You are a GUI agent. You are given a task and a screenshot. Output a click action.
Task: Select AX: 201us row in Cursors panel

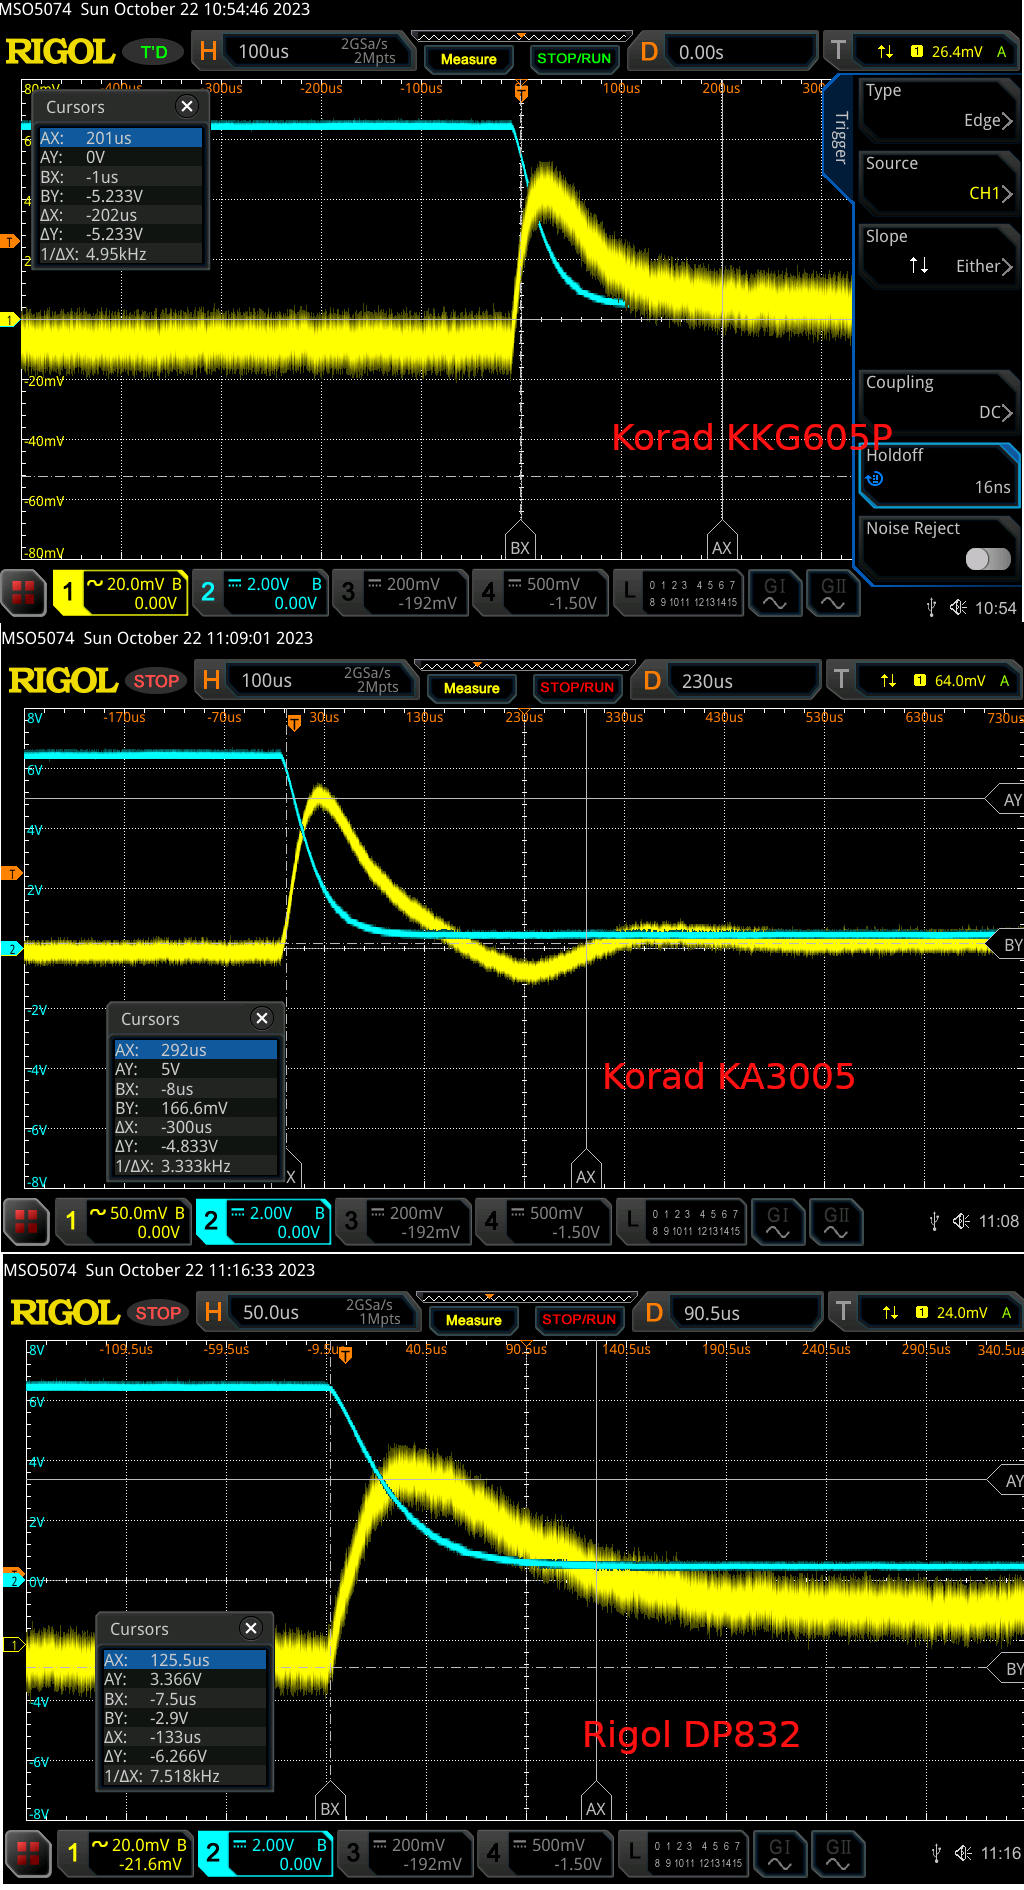coord(120,138)
